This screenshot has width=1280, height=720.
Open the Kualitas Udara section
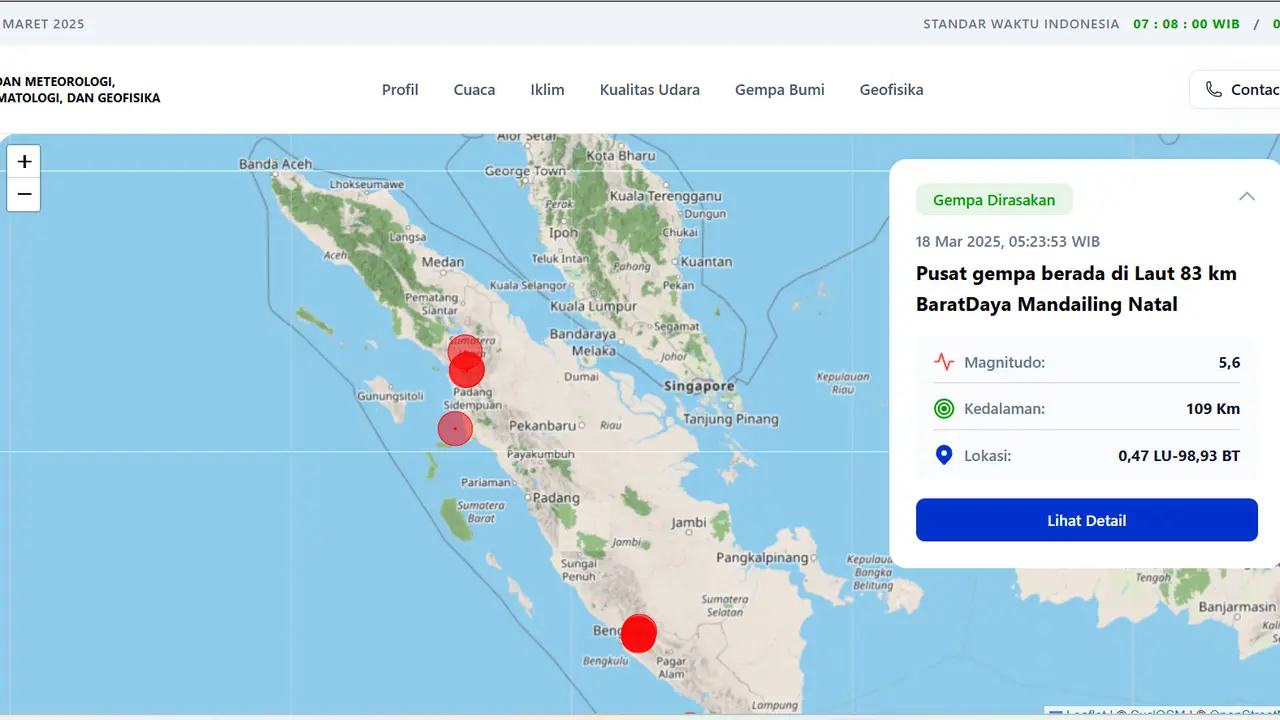[x=649, y=89]
